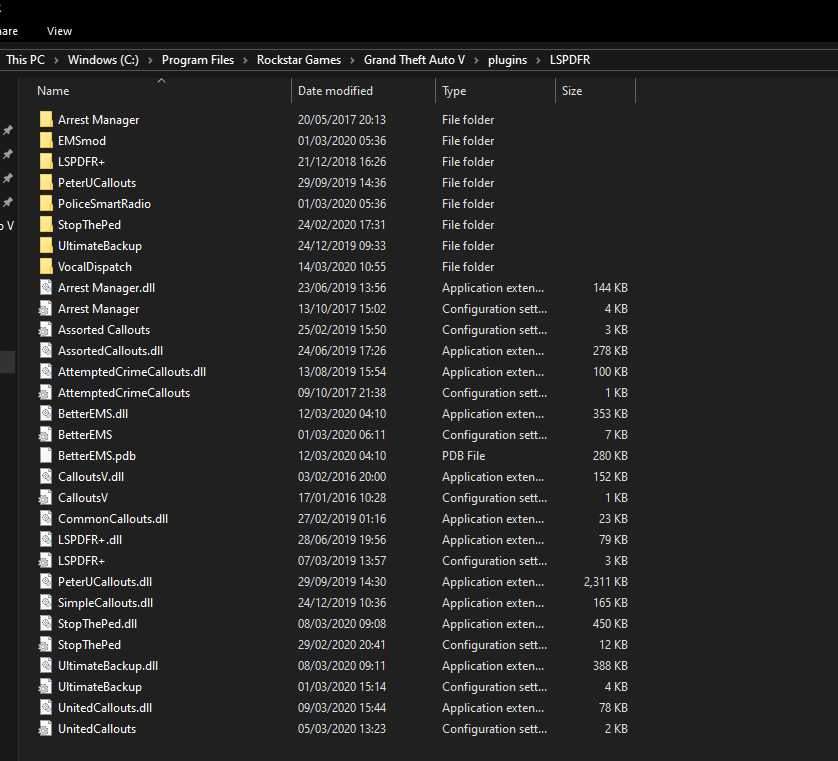Navigate to This PC breadcrumb
Screen dimensions: 838x761
25,60
